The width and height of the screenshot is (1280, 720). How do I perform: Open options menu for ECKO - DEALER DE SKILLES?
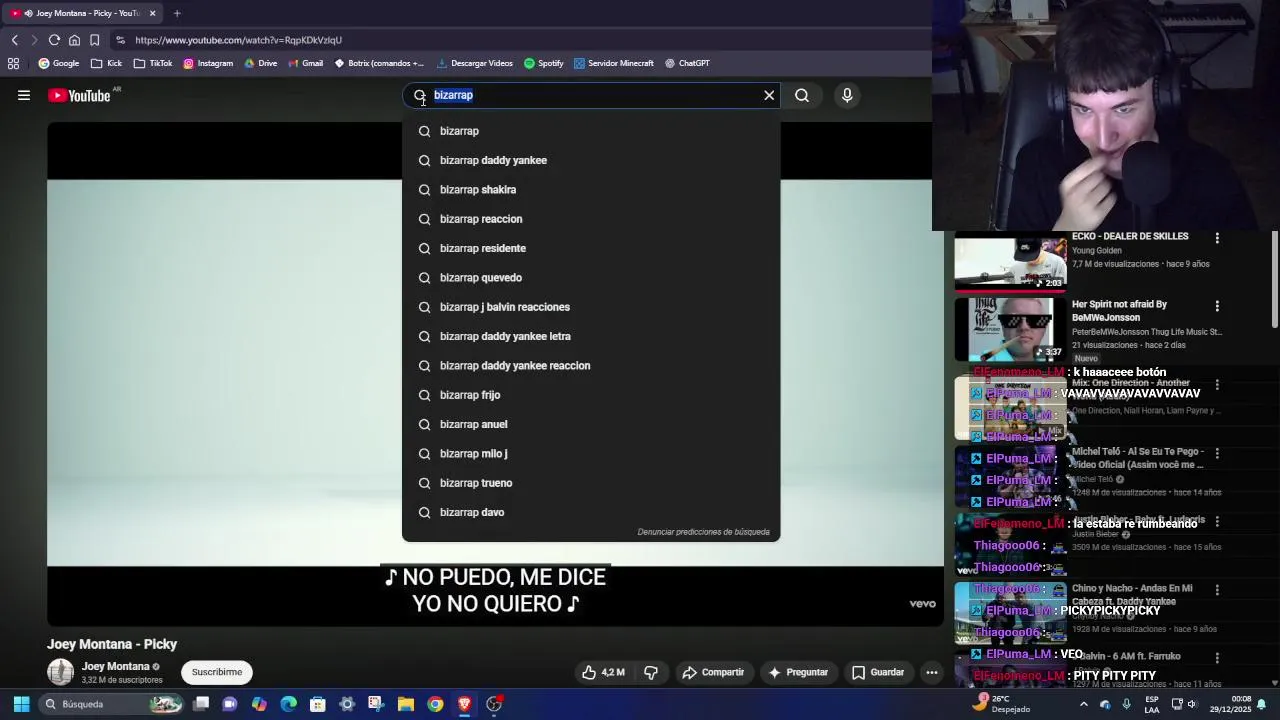click(x=1217, y=238)
